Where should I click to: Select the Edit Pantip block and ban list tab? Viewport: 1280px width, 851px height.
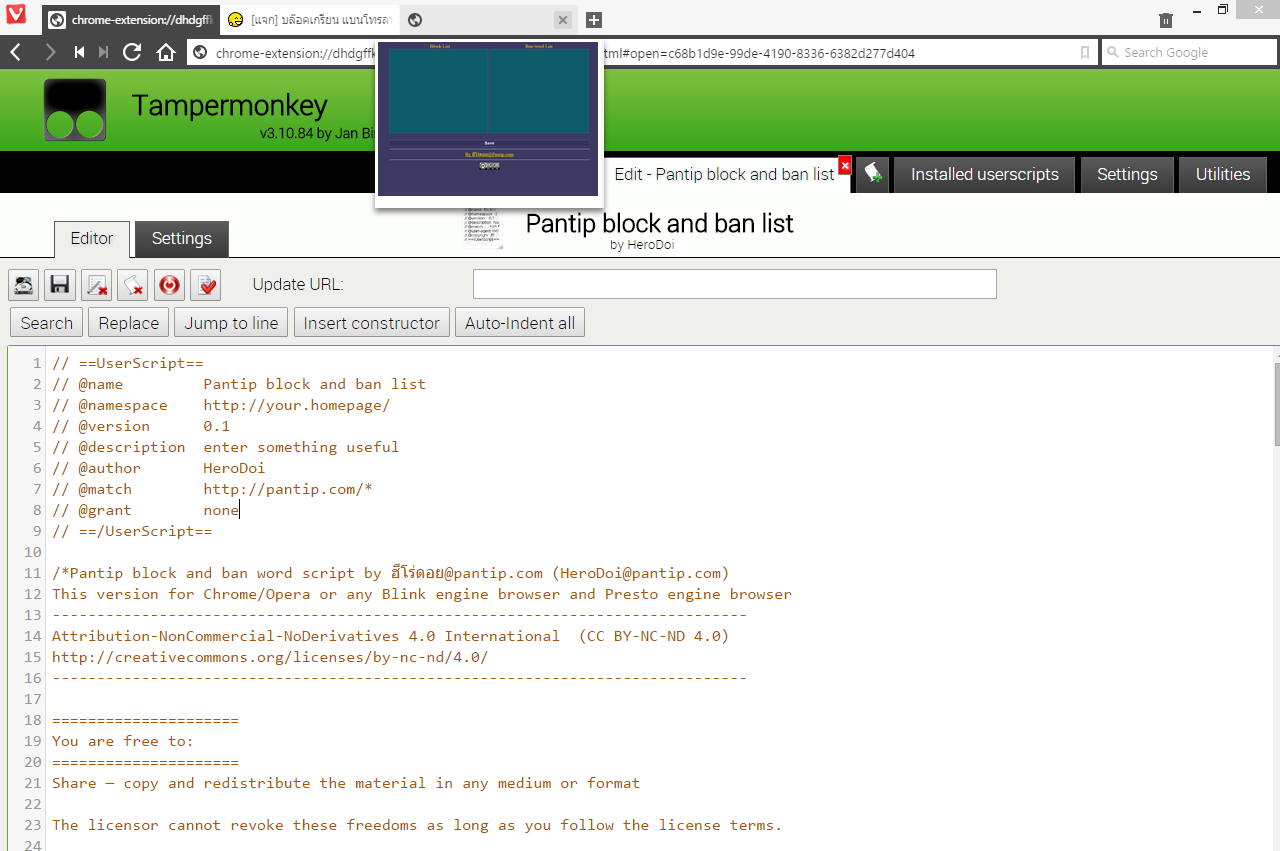point(725,174)
